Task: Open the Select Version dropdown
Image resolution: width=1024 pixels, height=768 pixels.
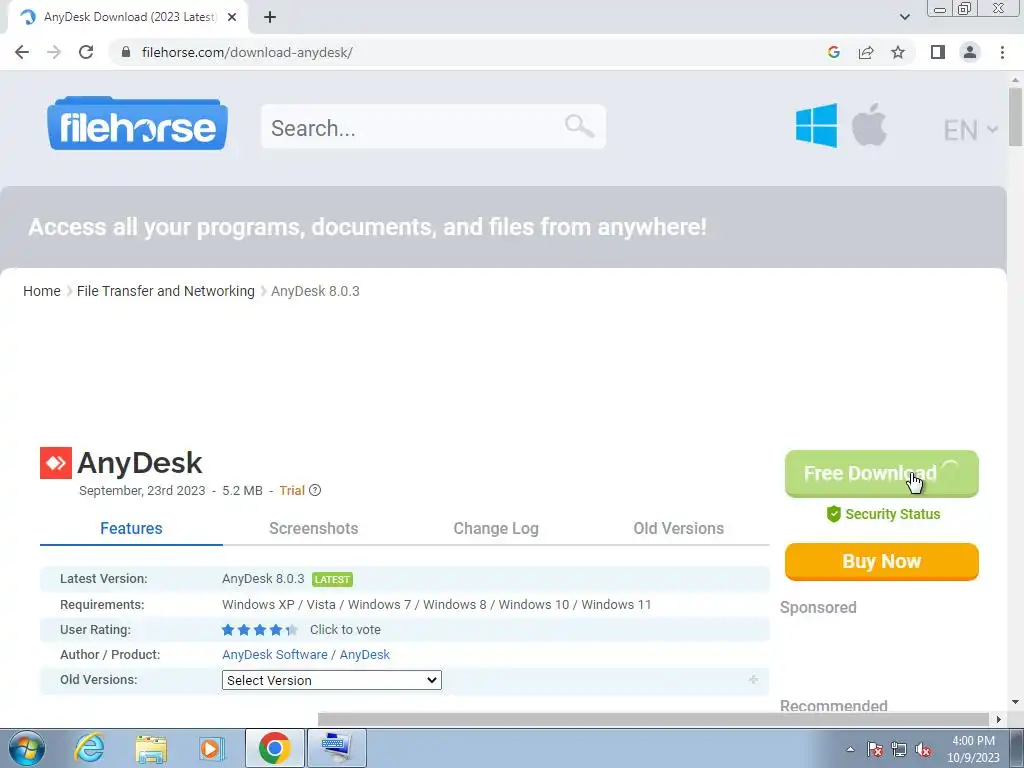Action: point(332,680)
